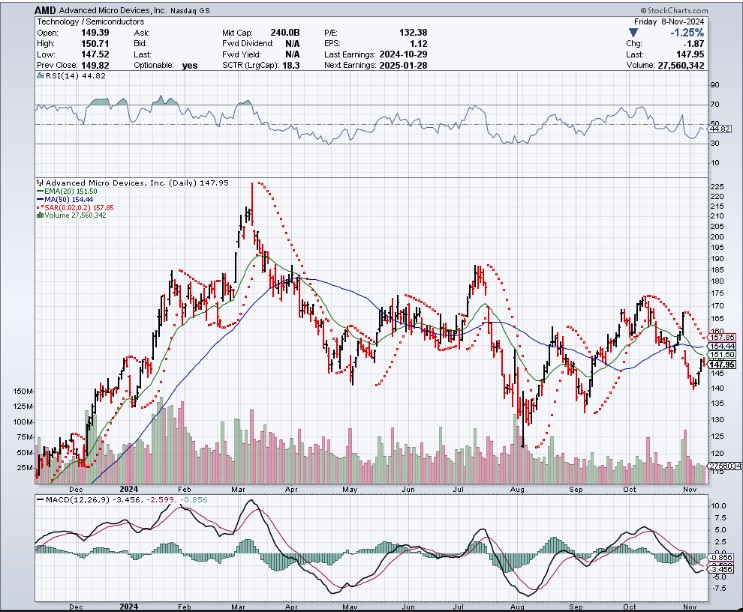Select the 154.44 MA(50) price tag

click(x=722, y=346)
